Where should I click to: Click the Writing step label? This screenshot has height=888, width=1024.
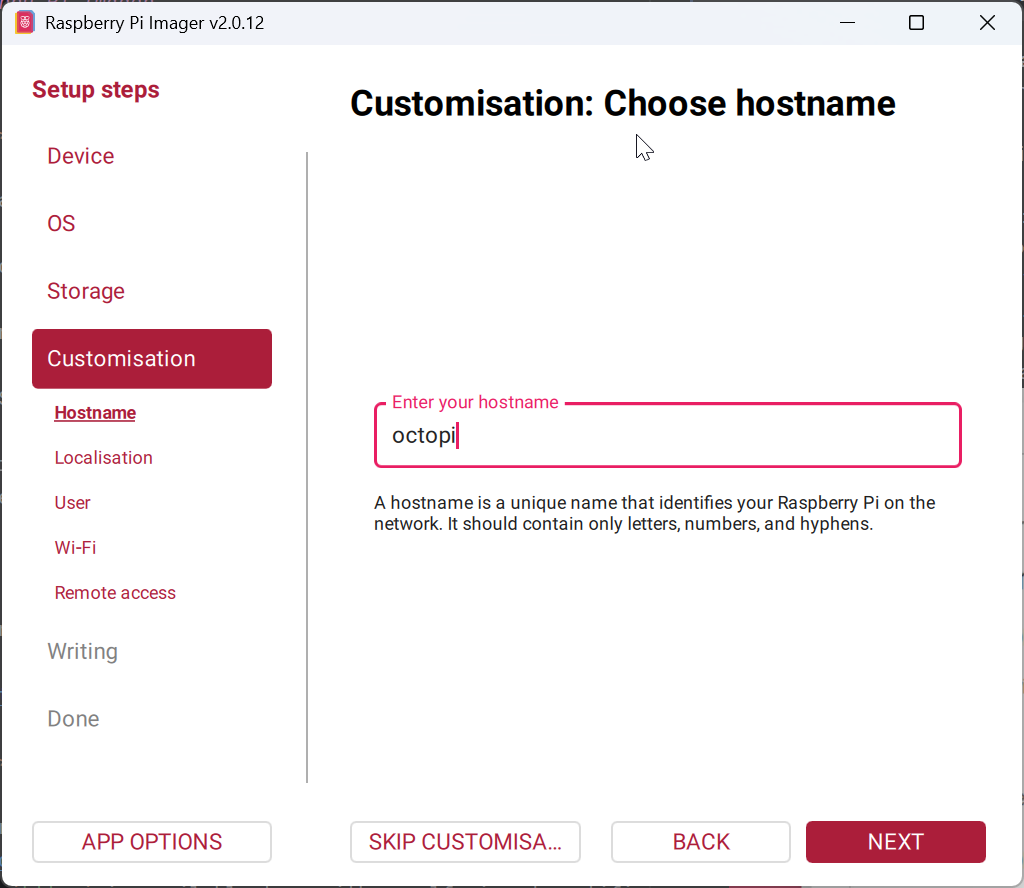(x=82, y=652)
